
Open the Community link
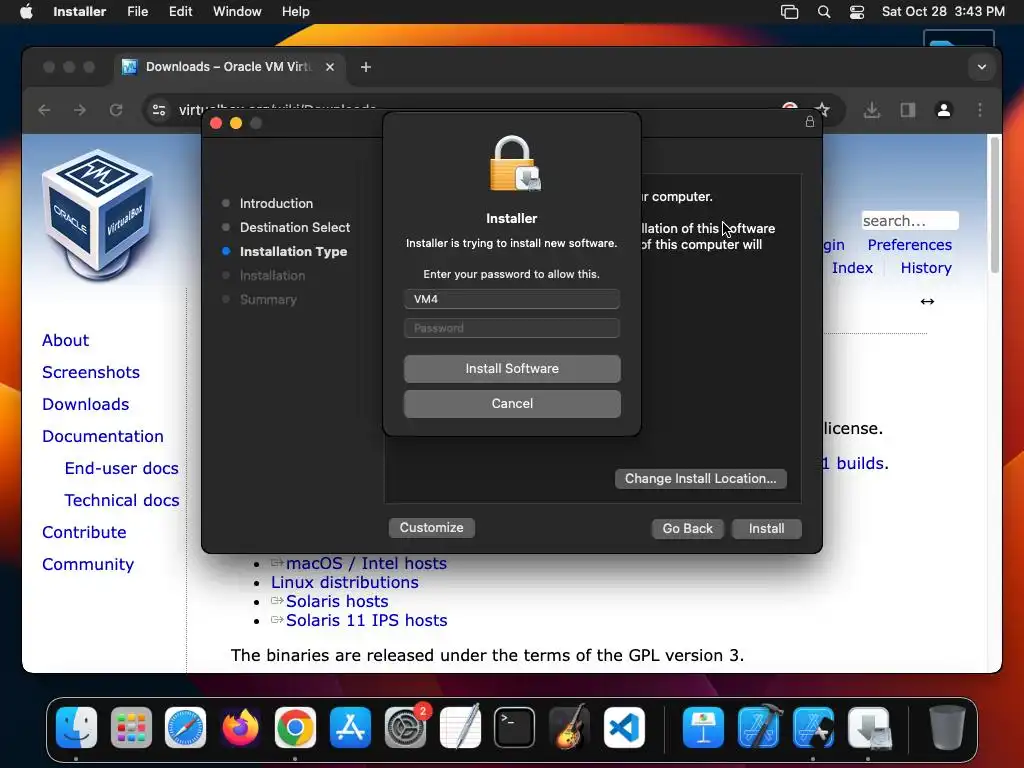click(x=88, y=564)
